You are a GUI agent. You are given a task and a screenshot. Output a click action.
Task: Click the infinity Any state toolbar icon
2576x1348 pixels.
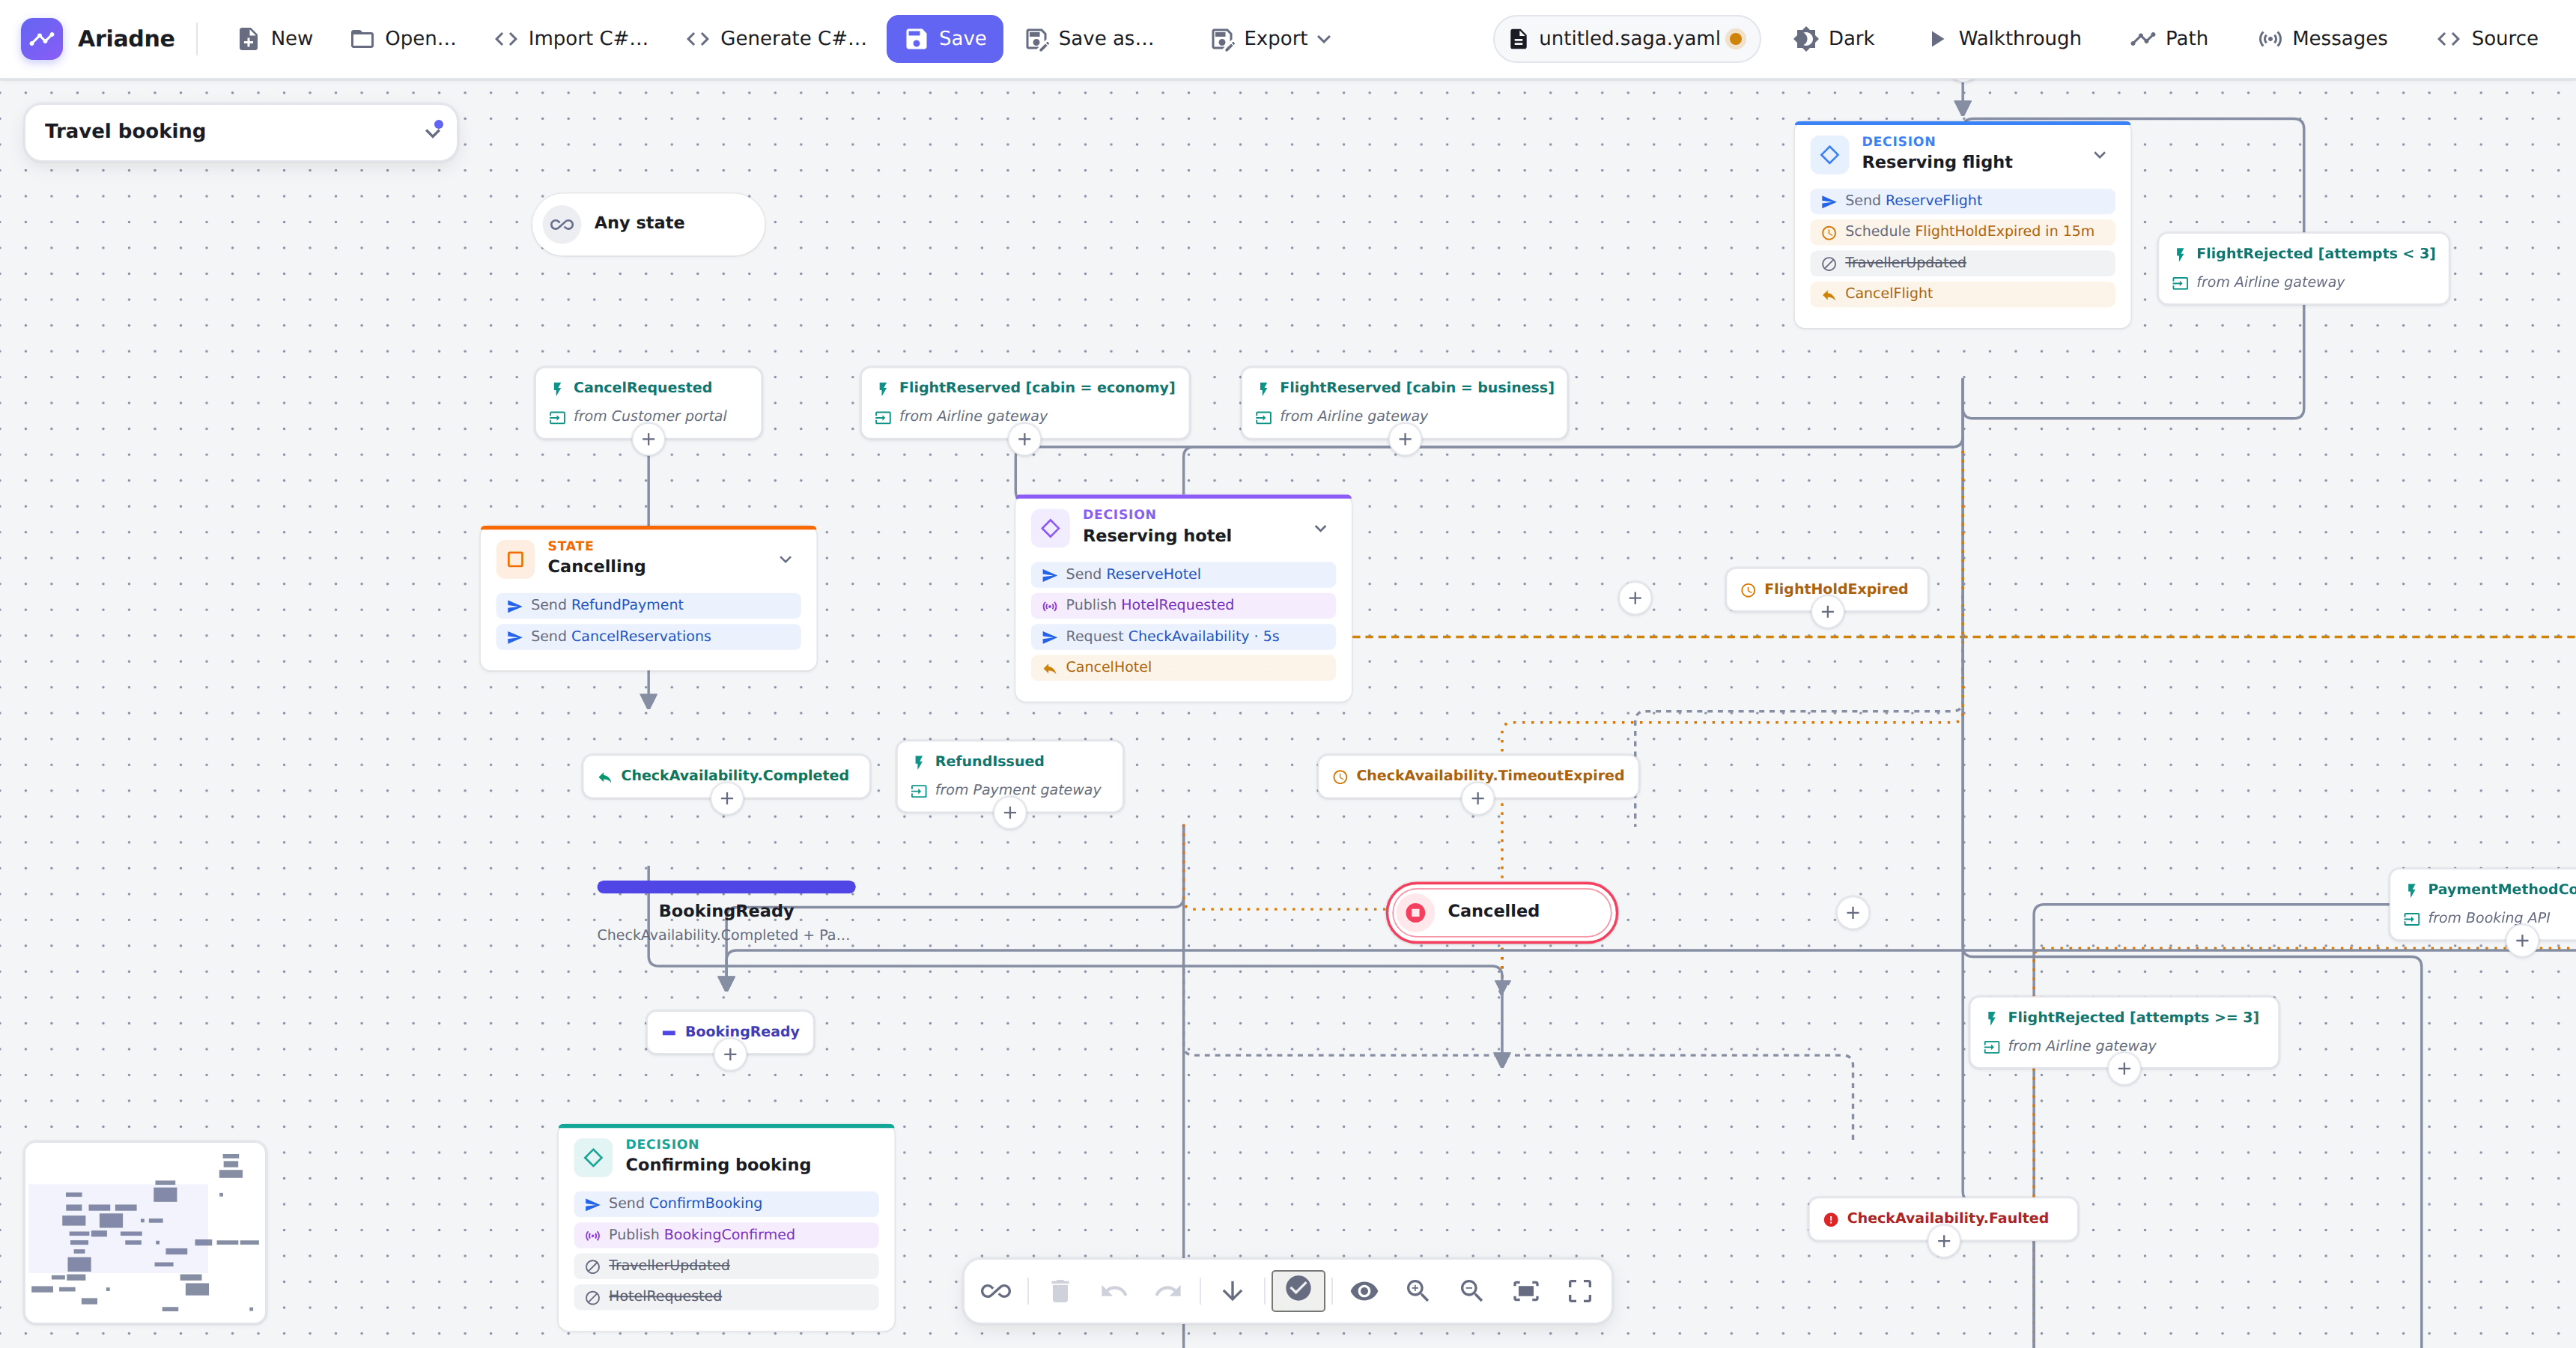(x=995, y=1291)
